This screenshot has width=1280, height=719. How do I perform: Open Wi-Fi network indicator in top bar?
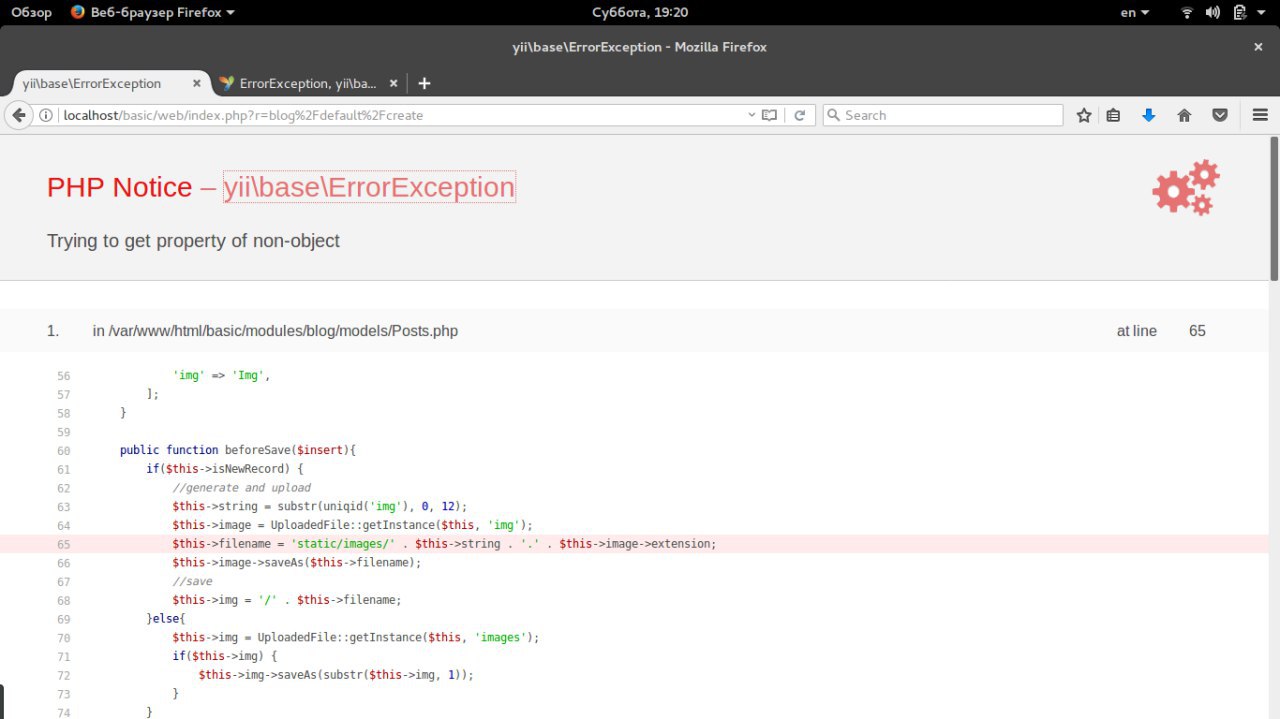tap(1187, 12)
